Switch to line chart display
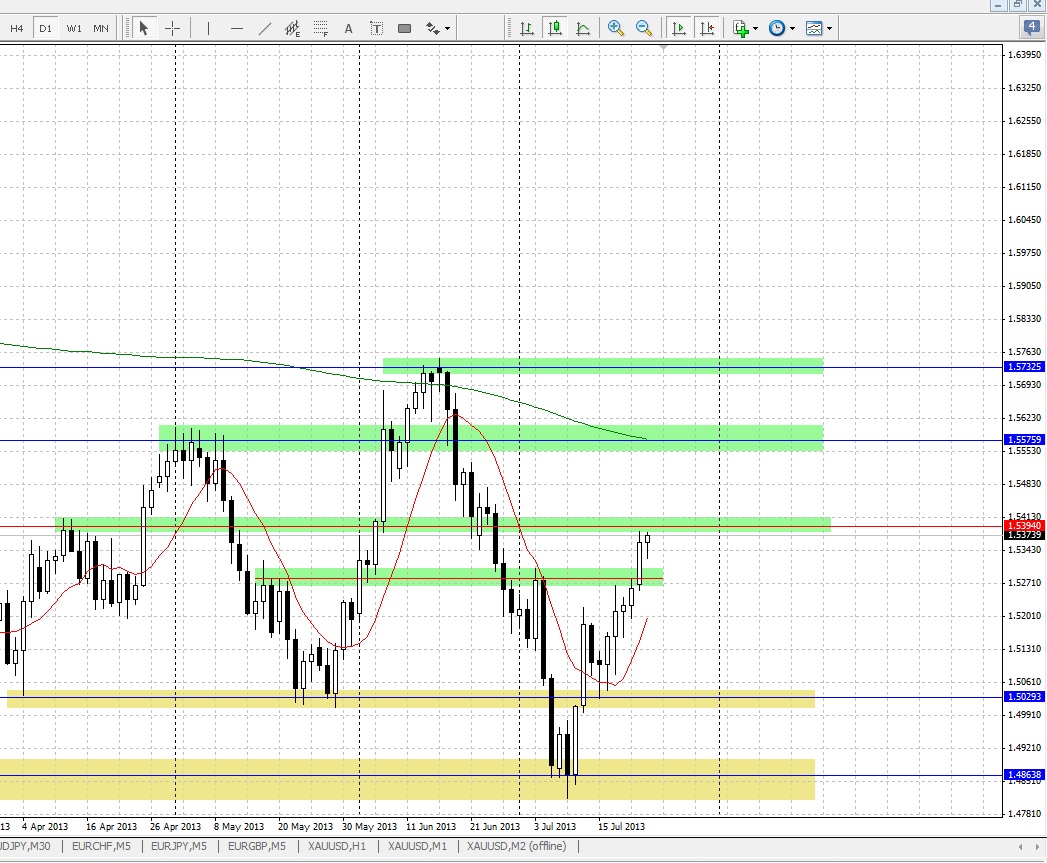 point(583,28)
